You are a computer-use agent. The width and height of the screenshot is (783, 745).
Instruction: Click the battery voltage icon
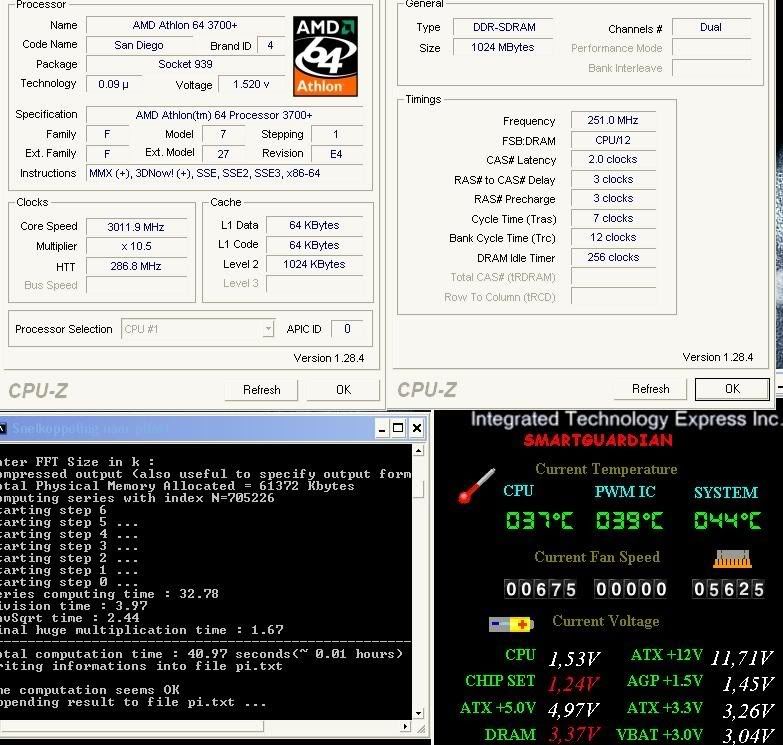click(x=511, y=624)
